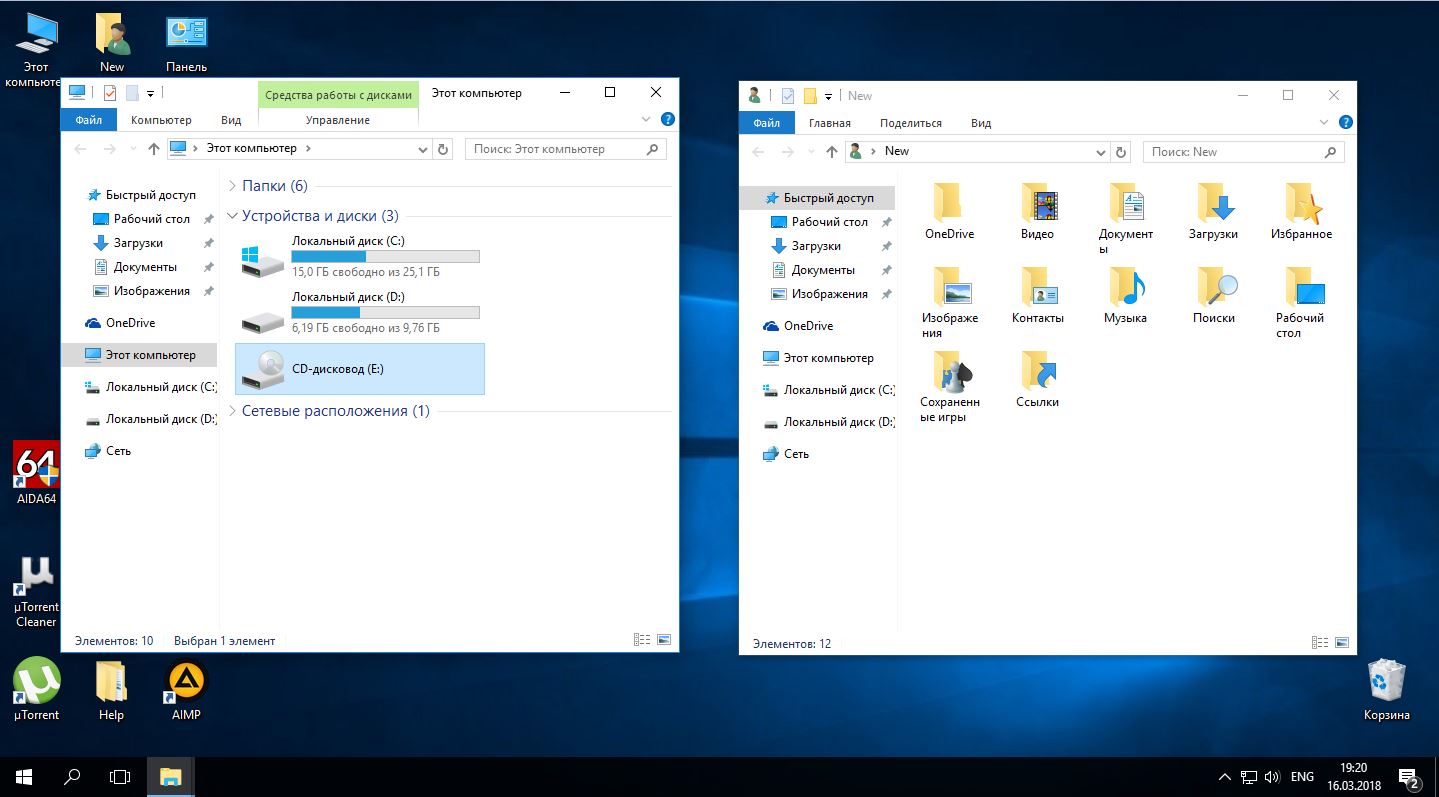The width and height of the screenshot is (1439, 797).
Task: Click the refresh button in New window address bar
Action: coord(1121,152)
